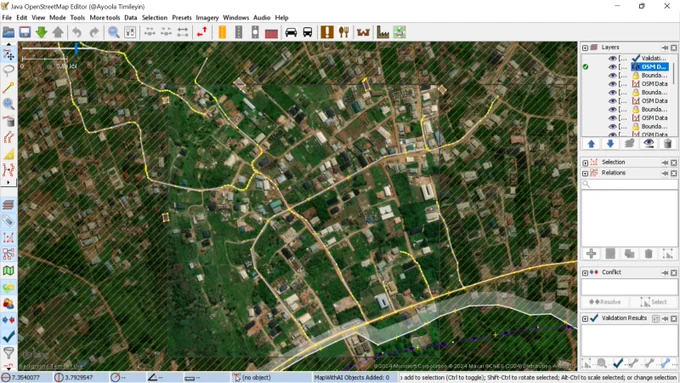Collapse the Conflict panel arrow
Viewport: 680px width, 383px height.
coord(585,273)
